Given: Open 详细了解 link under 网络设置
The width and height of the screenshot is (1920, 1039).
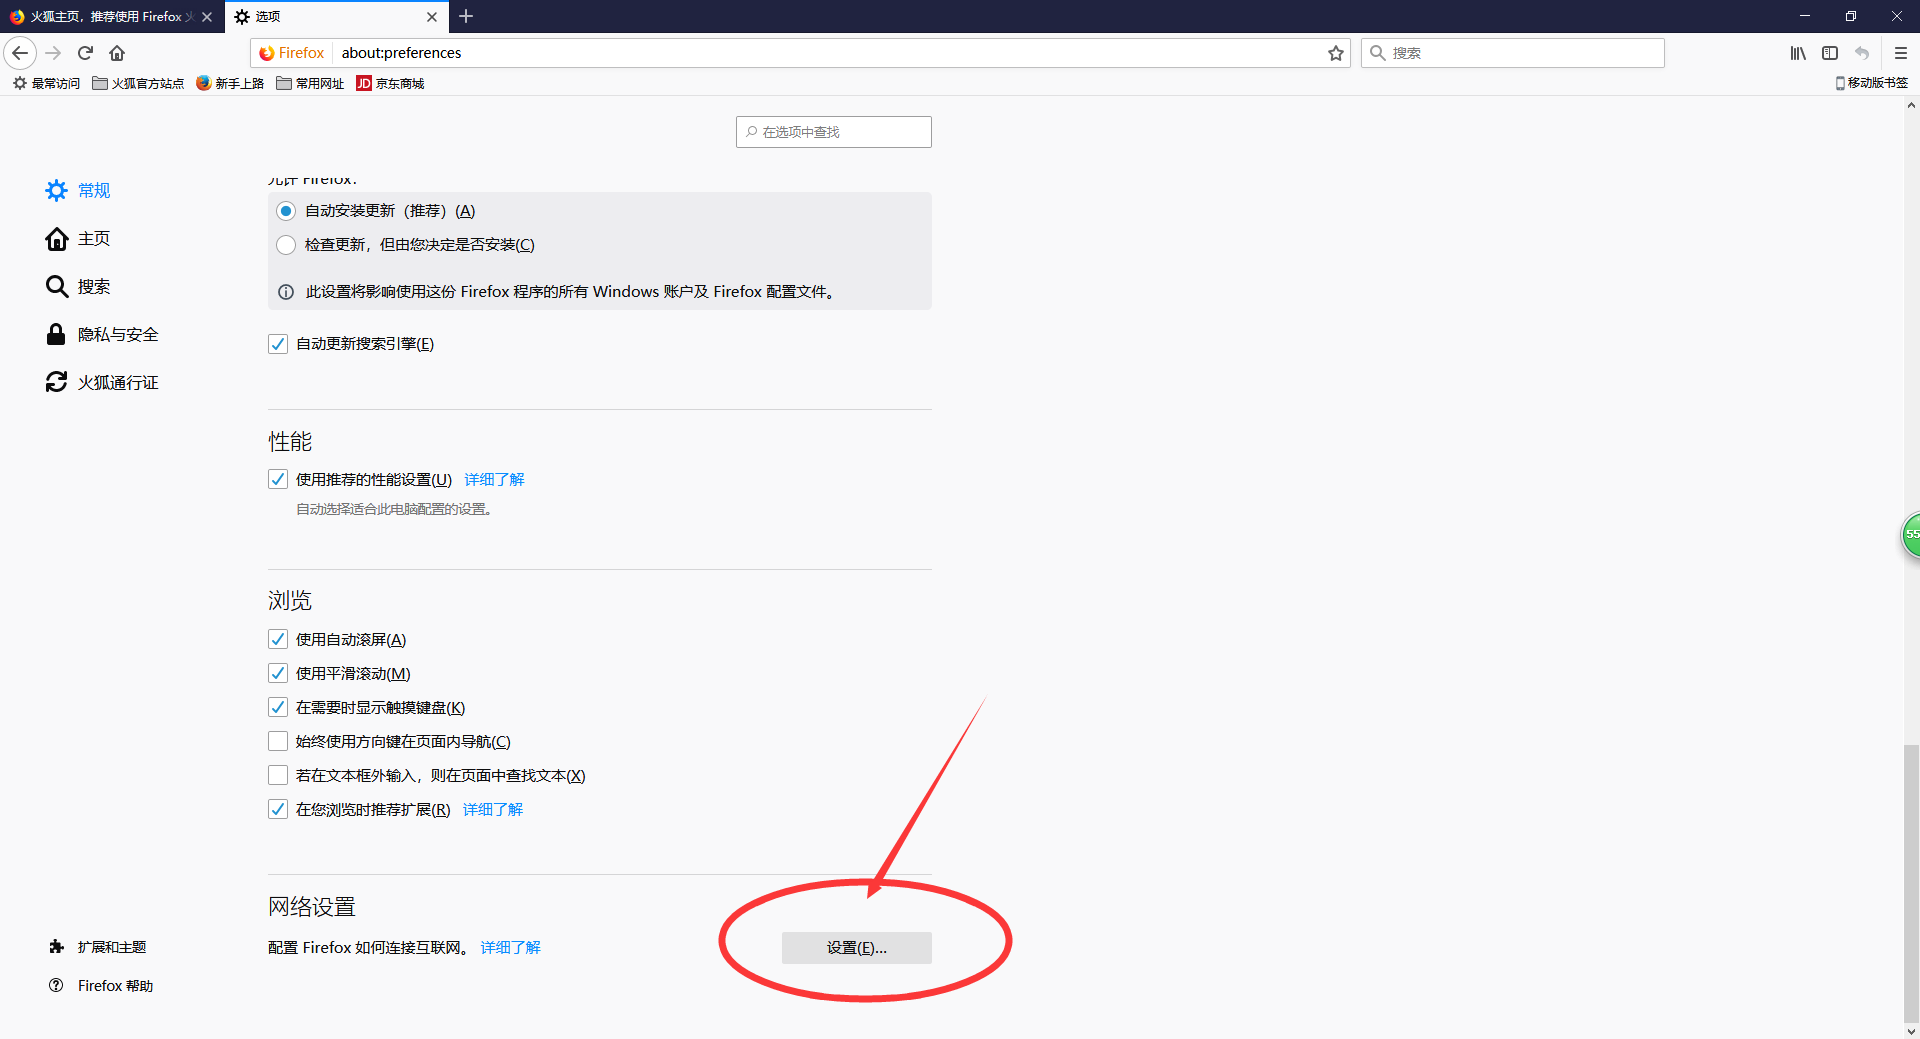Looking at the screenshot, I should click(510, 948).
